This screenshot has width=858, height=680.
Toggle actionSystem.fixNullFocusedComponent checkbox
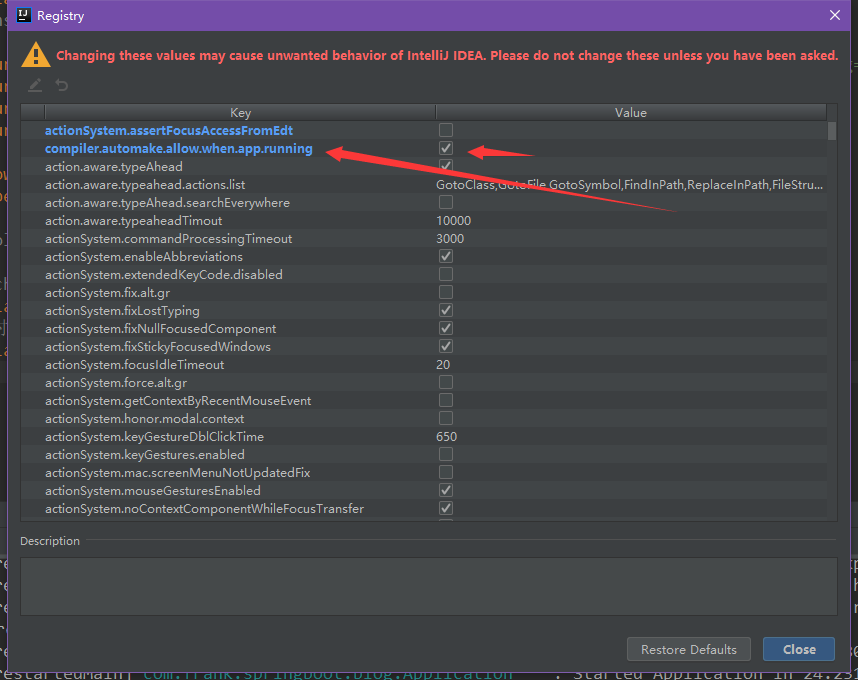click(x=446, y=329)
